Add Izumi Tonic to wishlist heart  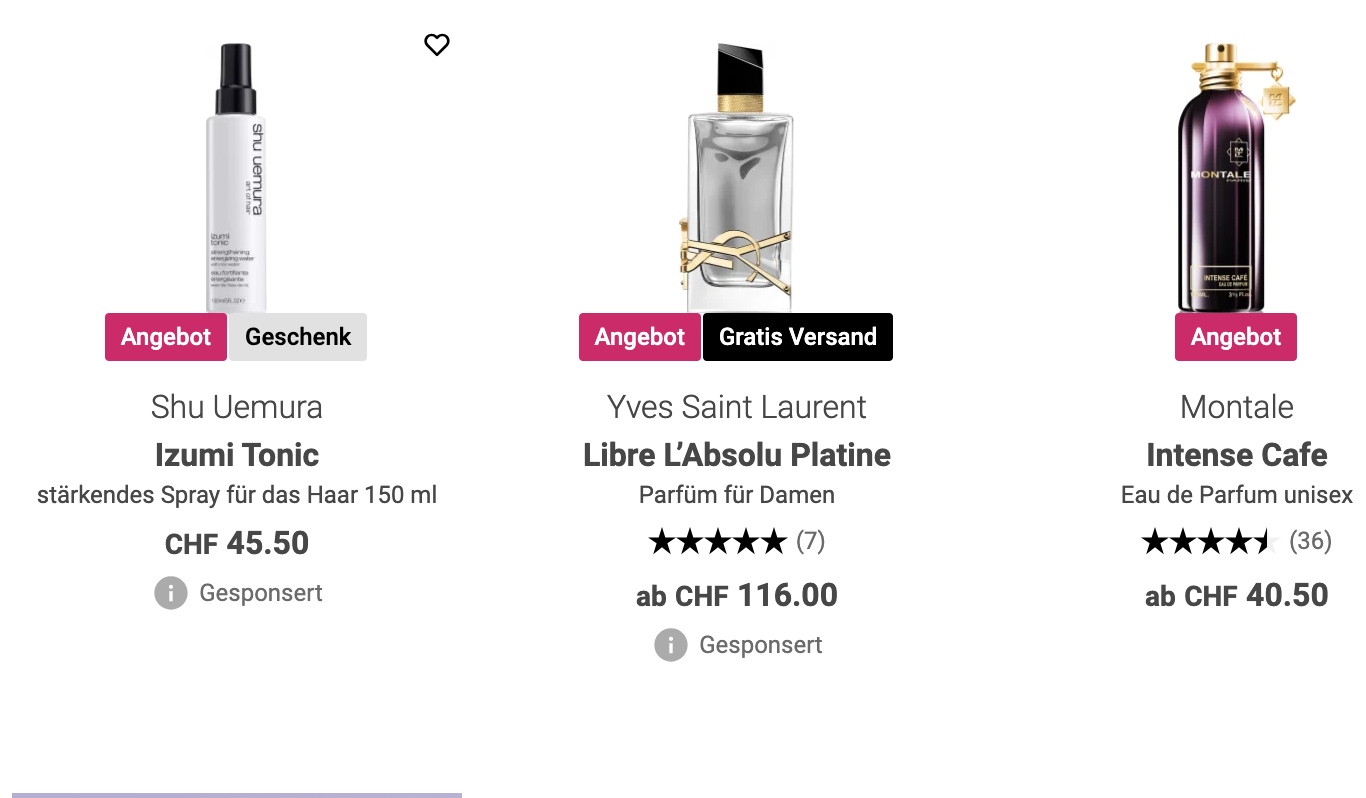(437, 44)
